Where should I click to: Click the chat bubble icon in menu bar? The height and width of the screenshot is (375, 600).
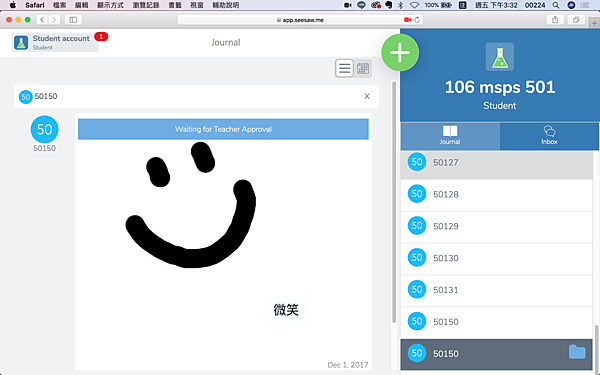click(361, 5)
